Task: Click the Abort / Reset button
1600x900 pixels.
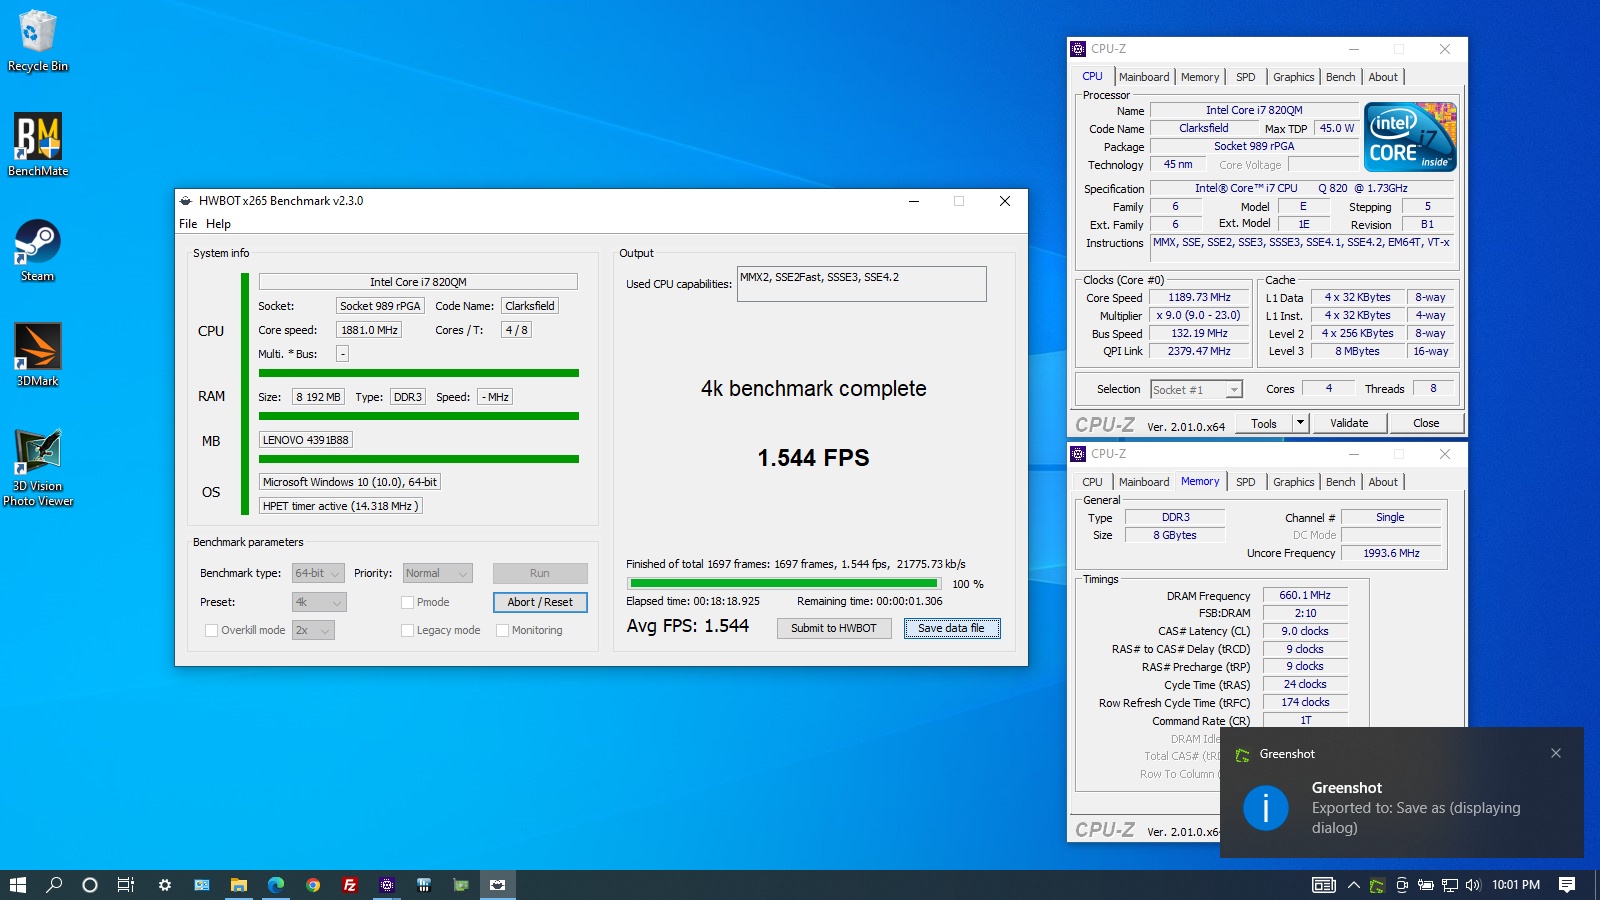Action: (540, 602)
